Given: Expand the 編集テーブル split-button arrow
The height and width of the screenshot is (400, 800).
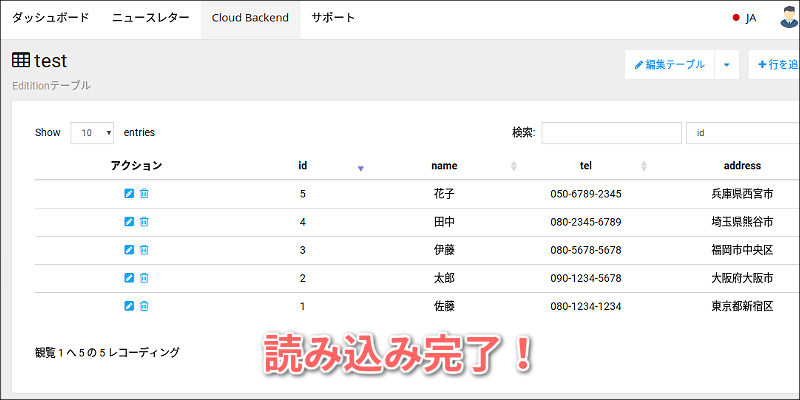Looking at the screenshot, I should click(x=727, y=65).
